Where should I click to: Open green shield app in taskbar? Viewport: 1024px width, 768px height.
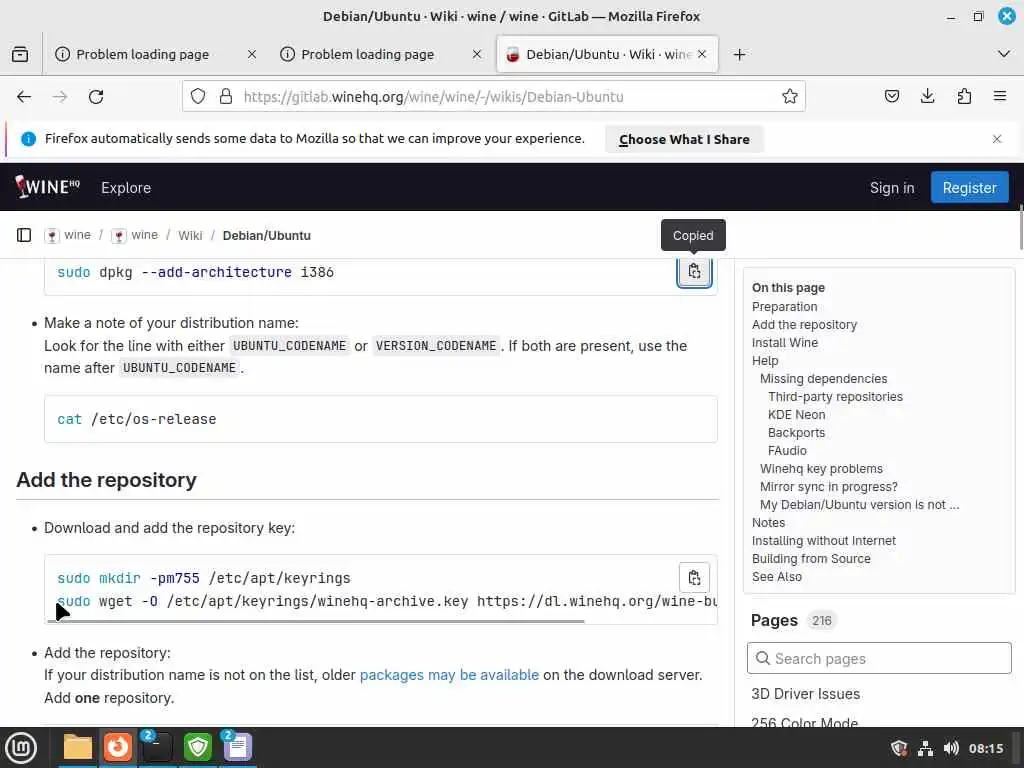click(197, 747)
